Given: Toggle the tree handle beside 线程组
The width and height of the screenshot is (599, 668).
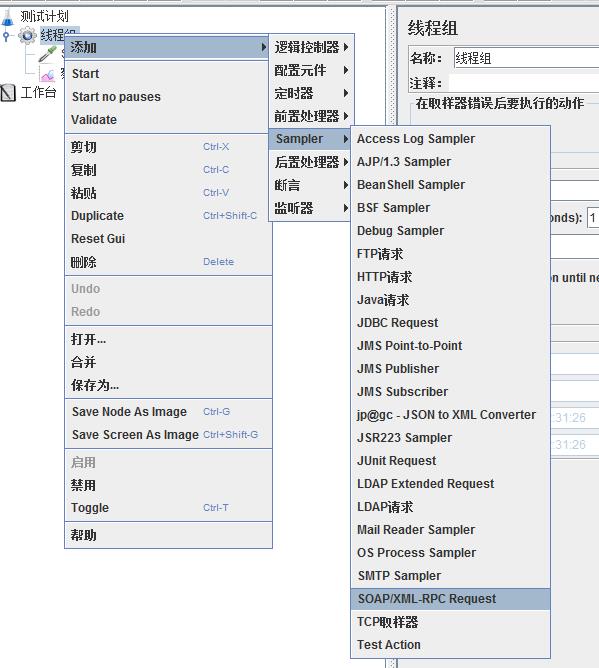Looking at the screenshot, I should [6, 36].
